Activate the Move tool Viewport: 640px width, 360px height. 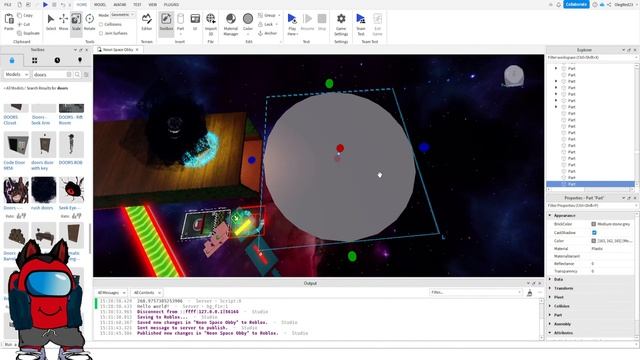tap(63, 22)
